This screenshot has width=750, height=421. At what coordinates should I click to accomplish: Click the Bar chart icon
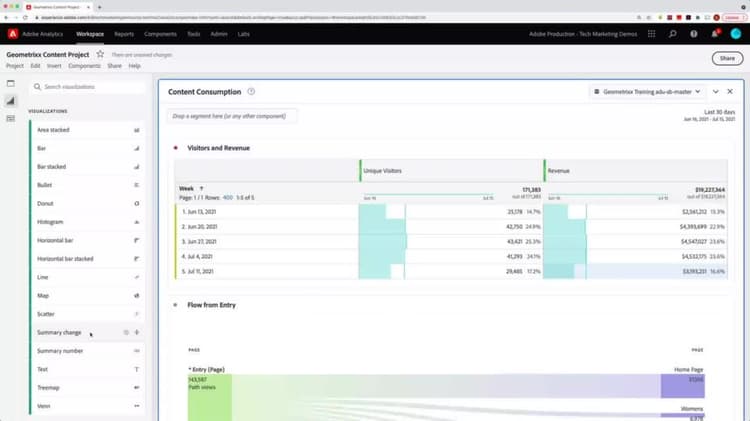pyautogui.click(x=137, y=148)
